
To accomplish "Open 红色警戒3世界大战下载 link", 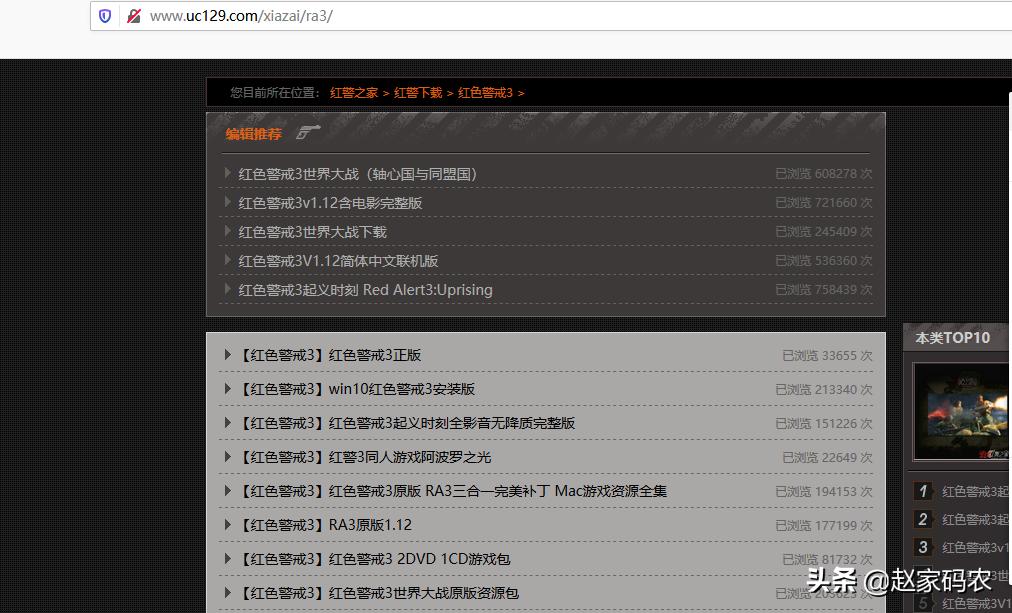I will [312, 232].
